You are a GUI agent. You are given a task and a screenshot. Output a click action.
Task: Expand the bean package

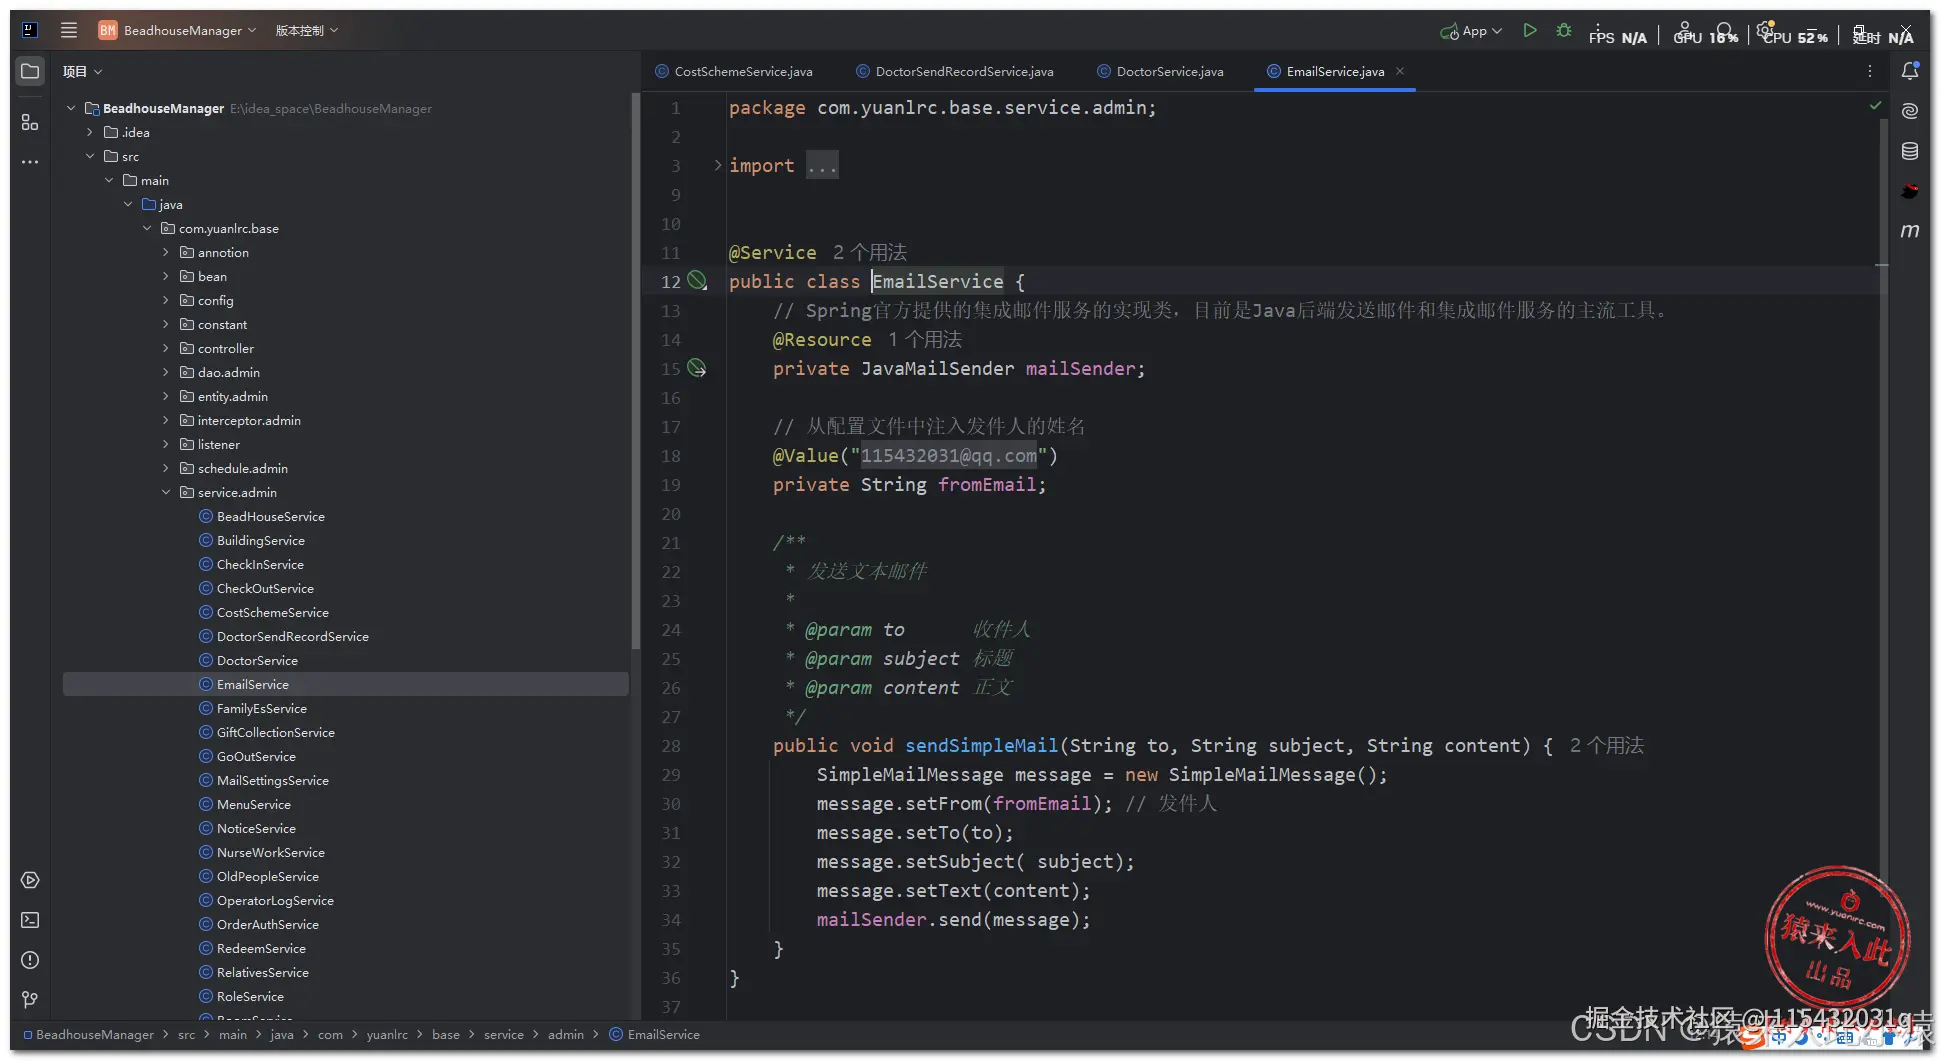165,276
